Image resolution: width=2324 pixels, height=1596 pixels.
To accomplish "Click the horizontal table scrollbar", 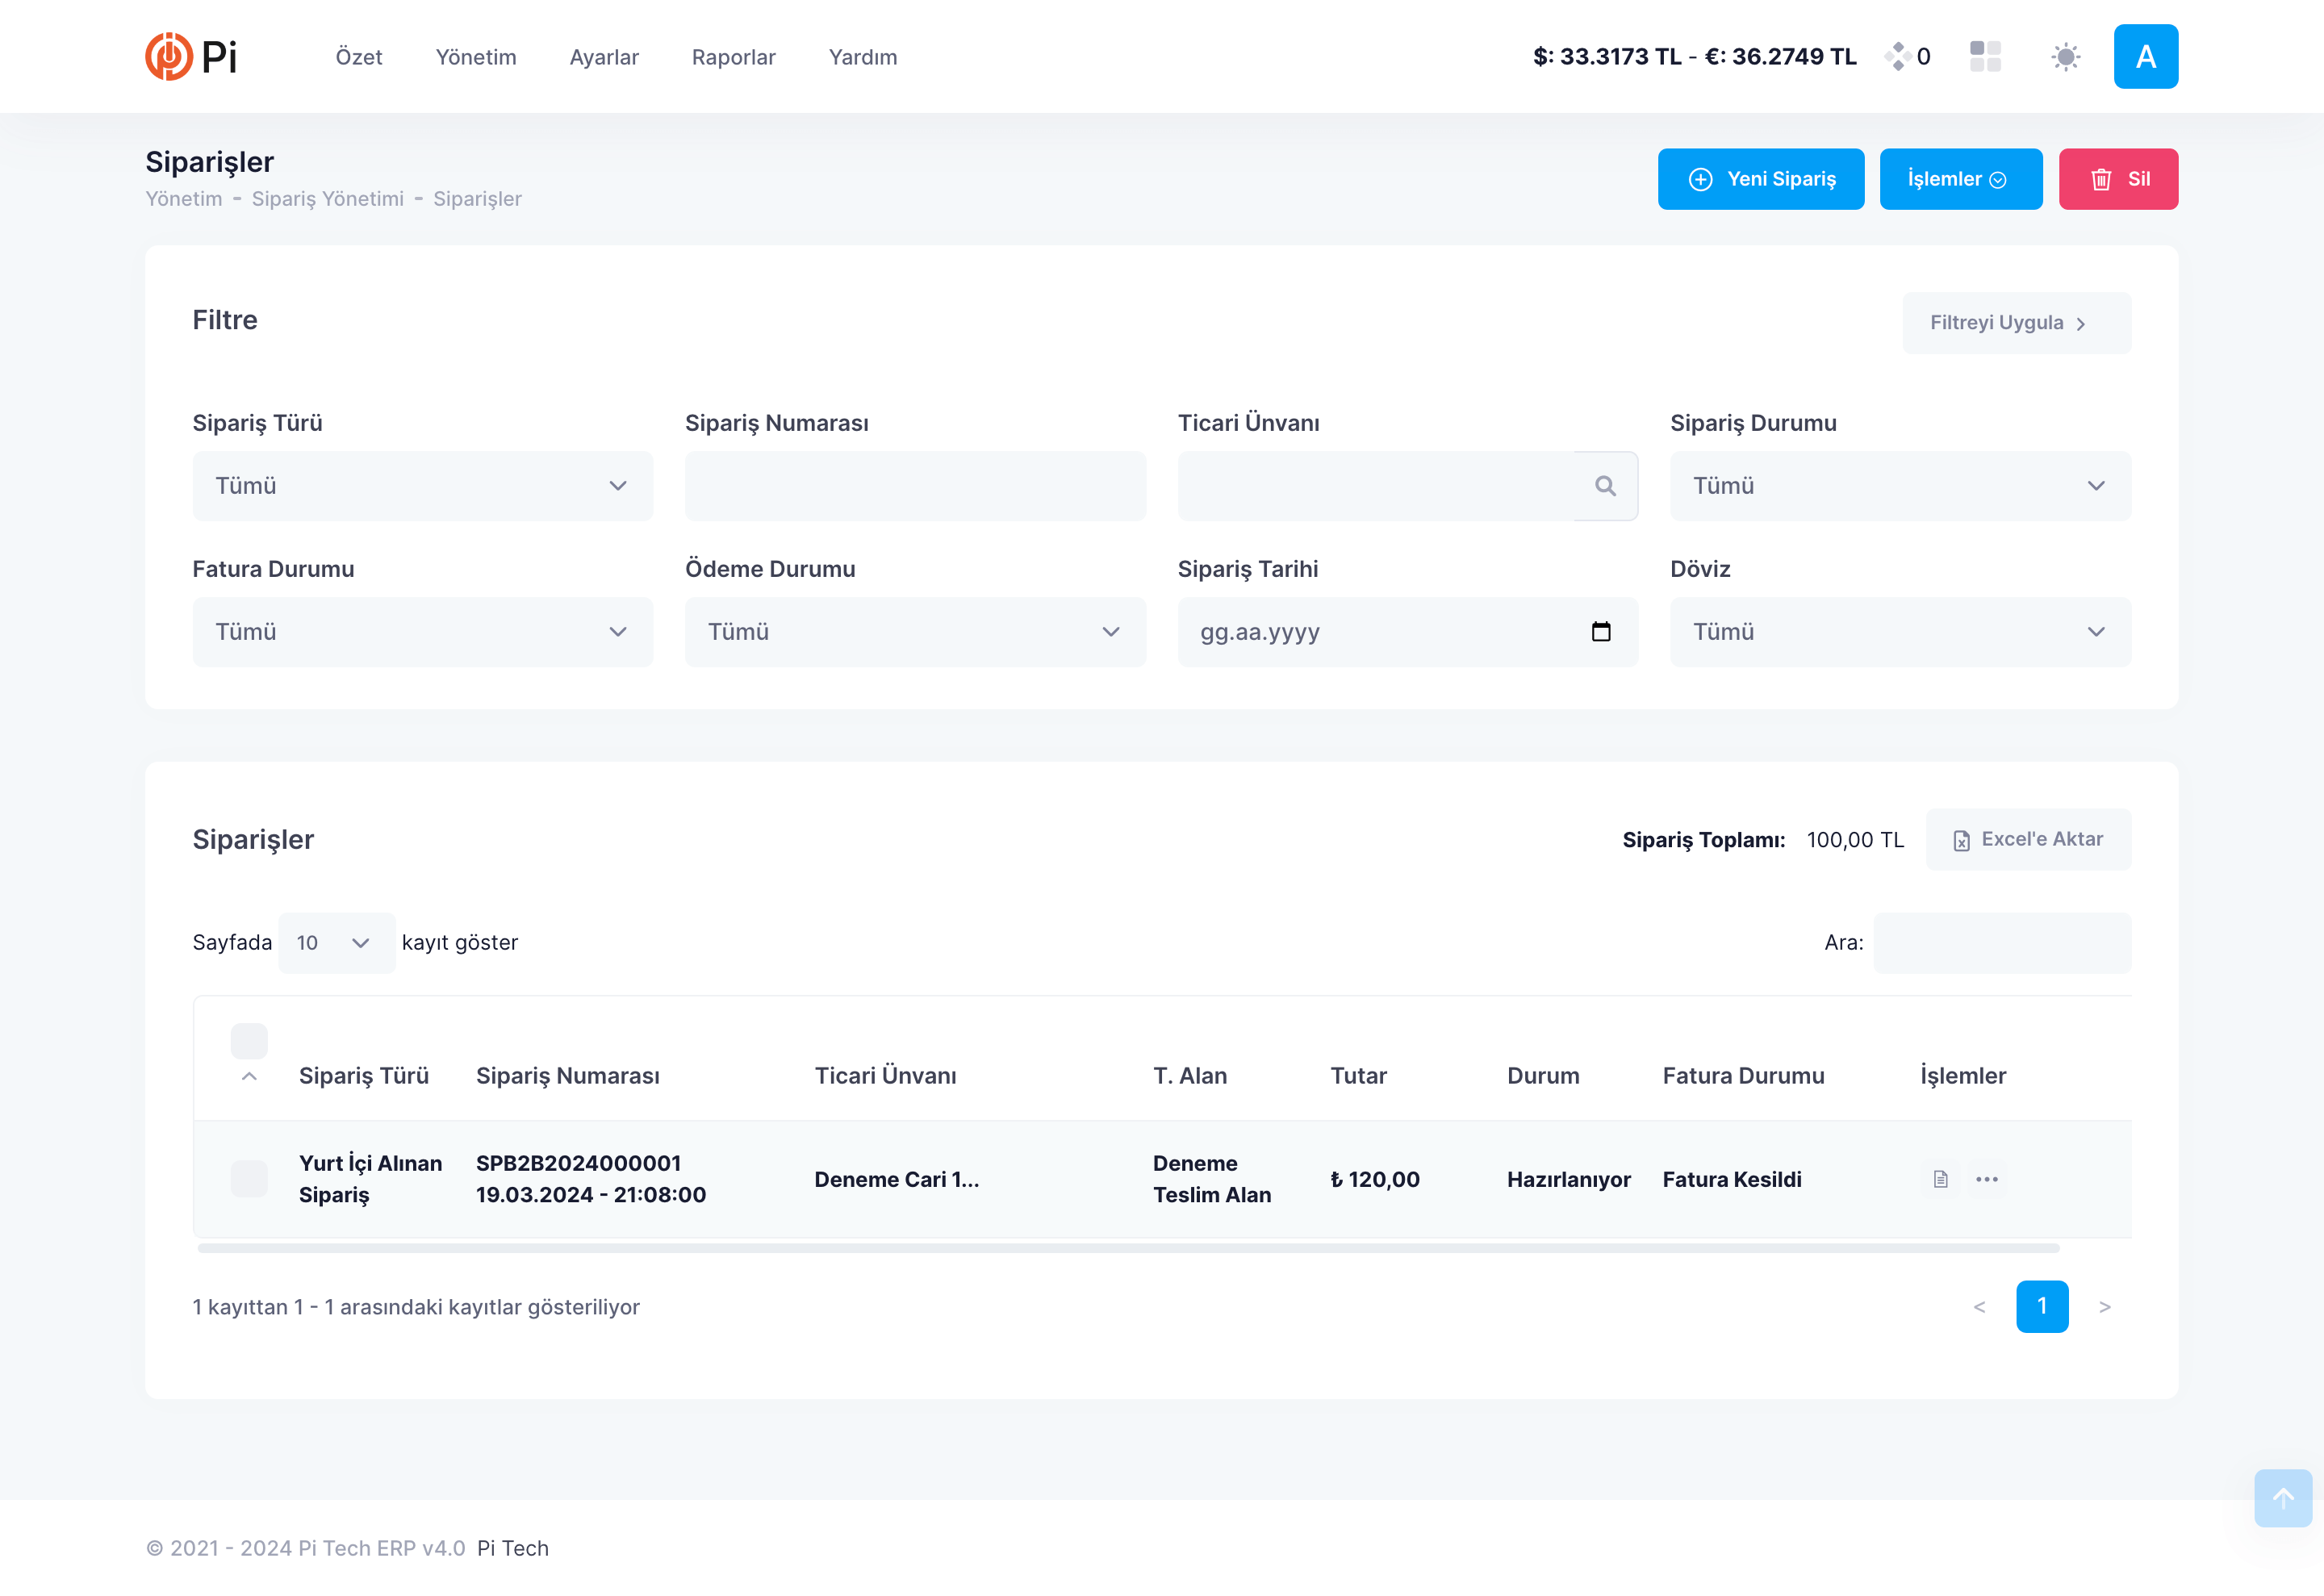I will [1127, 1248].
